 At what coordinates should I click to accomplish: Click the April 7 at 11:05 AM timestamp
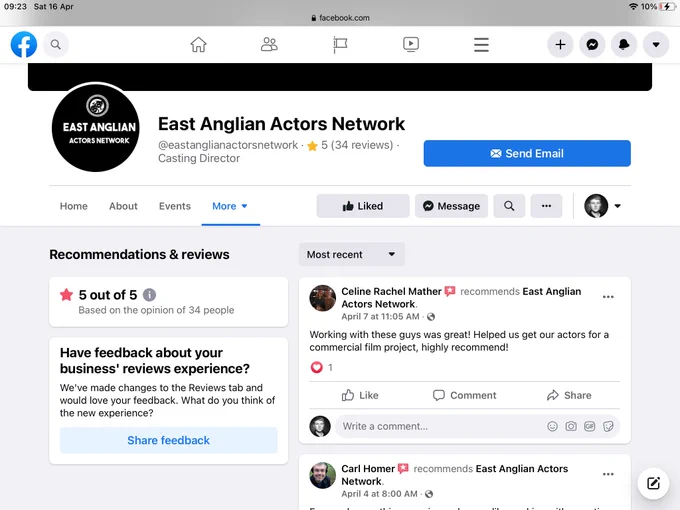(x=380, y=317)
